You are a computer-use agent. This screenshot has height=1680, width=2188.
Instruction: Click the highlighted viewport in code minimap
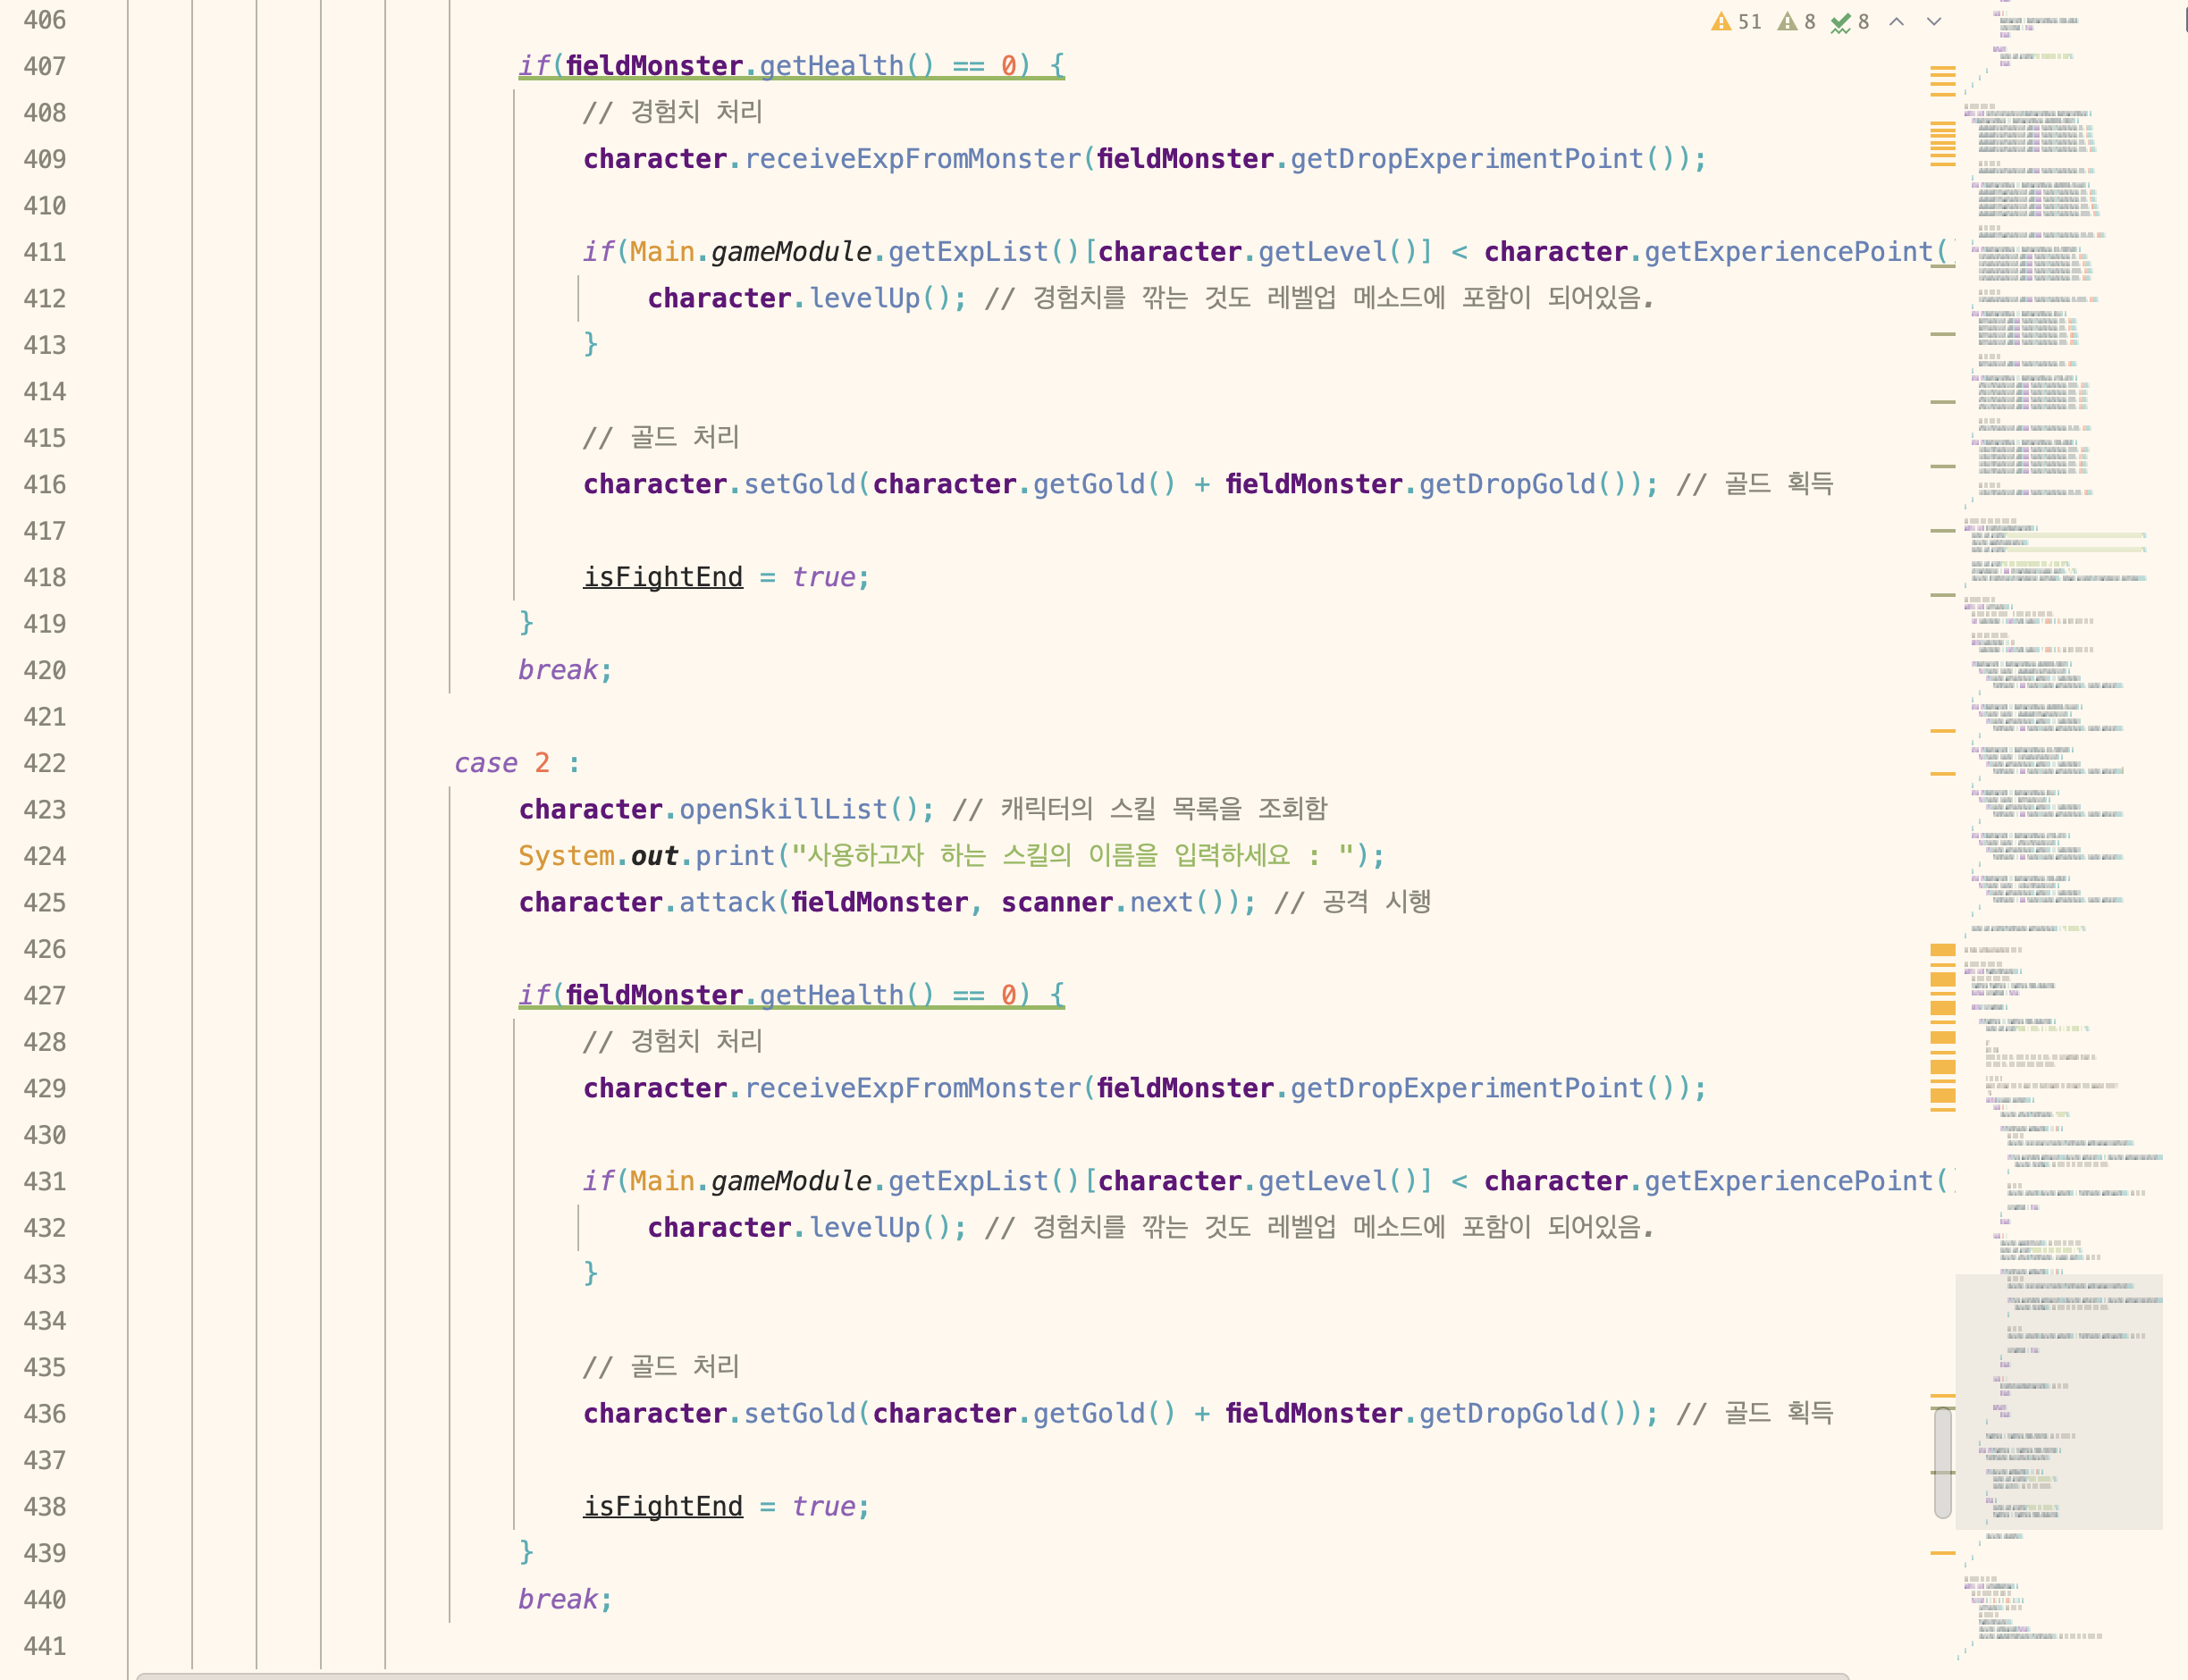pyautogui.click(x=2058, y=1400)
